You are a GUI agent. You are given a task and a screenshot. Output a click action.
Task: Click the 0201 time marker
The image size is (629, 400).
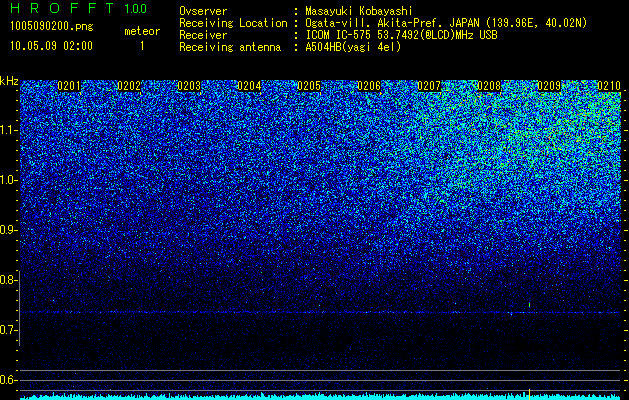pos(69,86)
